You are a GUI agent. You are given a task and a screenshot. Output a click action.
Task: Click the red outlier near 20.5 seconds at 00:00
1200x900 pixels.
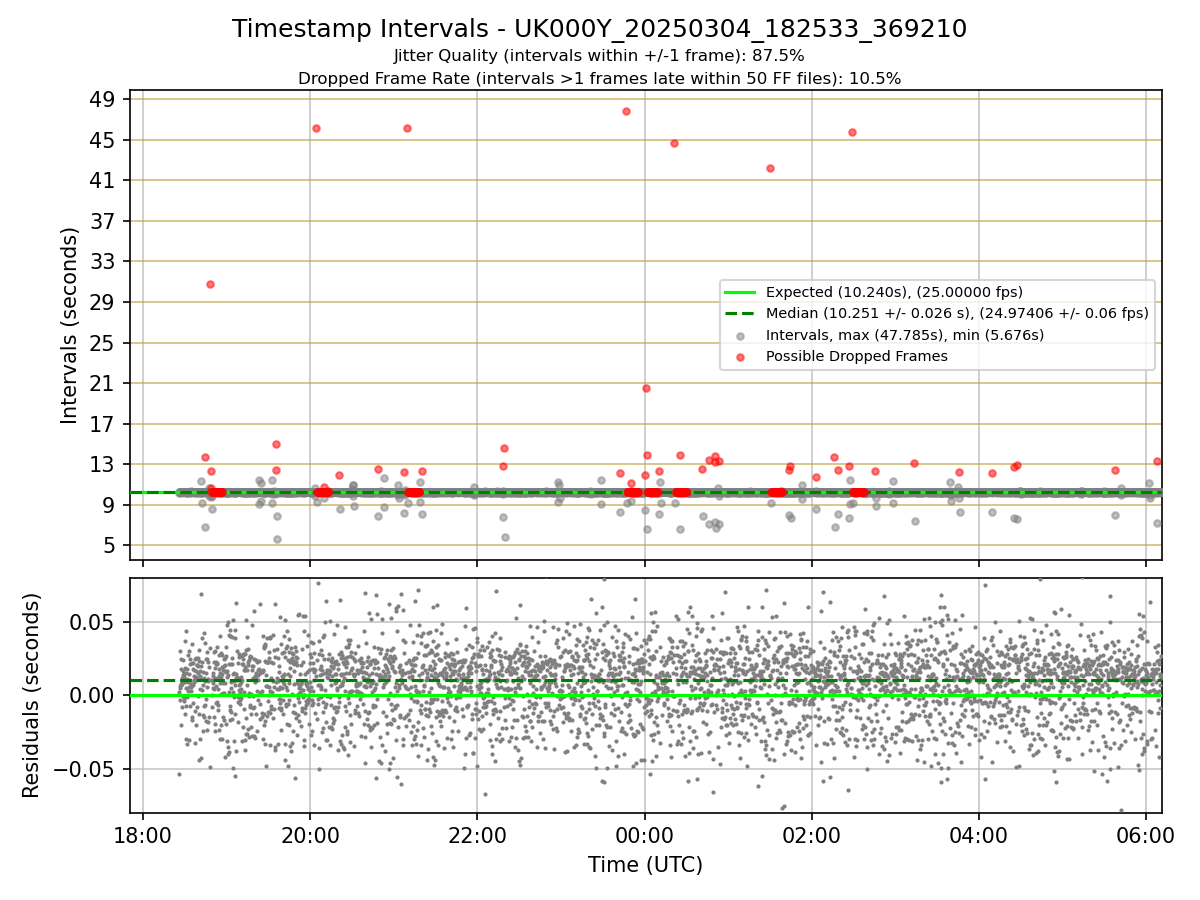646,388
